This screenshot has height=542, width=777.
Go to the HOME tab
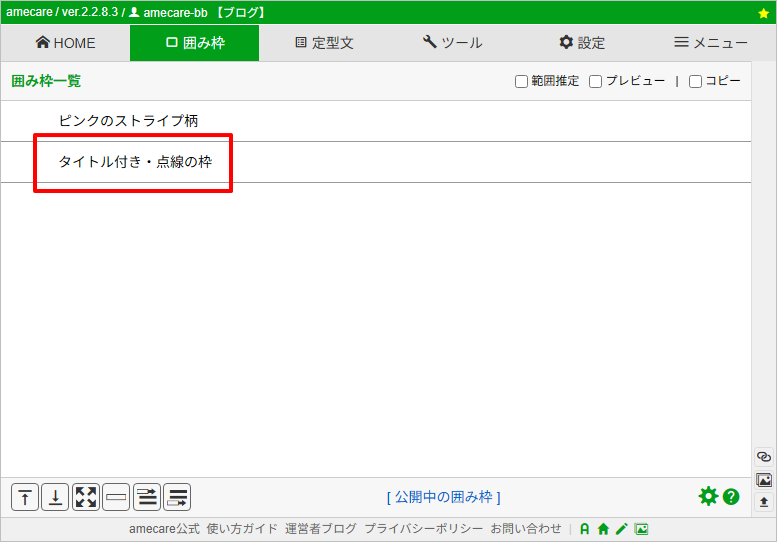point(65,43)
